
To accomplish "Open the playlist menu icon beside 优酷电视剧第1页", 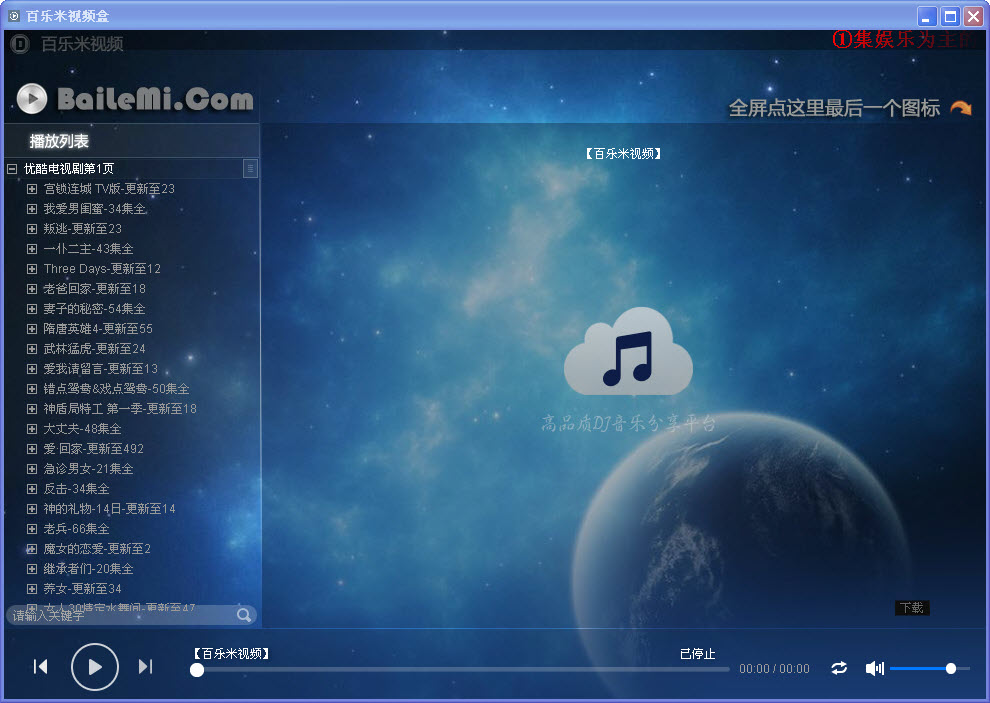I will [x=251, y=169].
